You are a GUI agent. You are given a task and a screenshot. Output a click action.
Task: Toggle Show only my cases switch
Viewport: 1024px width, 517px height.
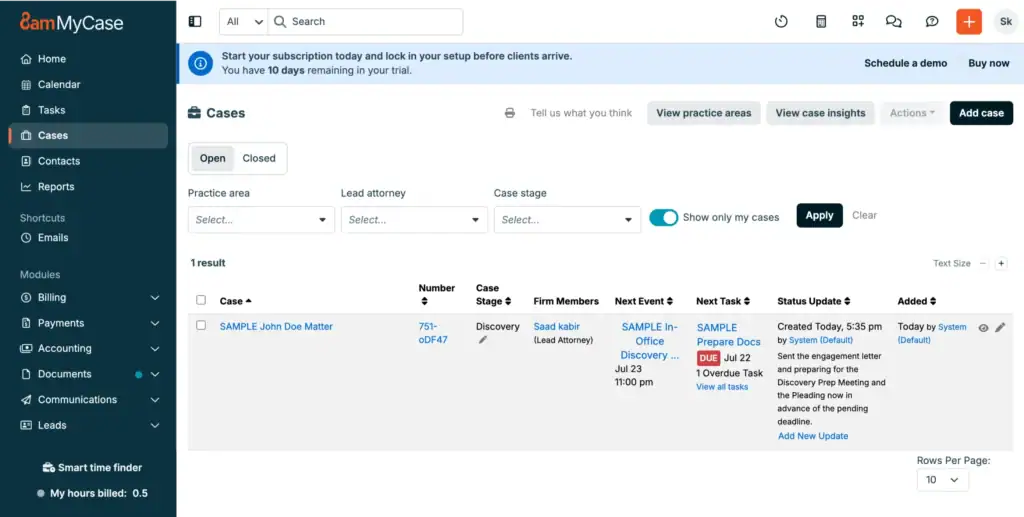pos(664,217)
